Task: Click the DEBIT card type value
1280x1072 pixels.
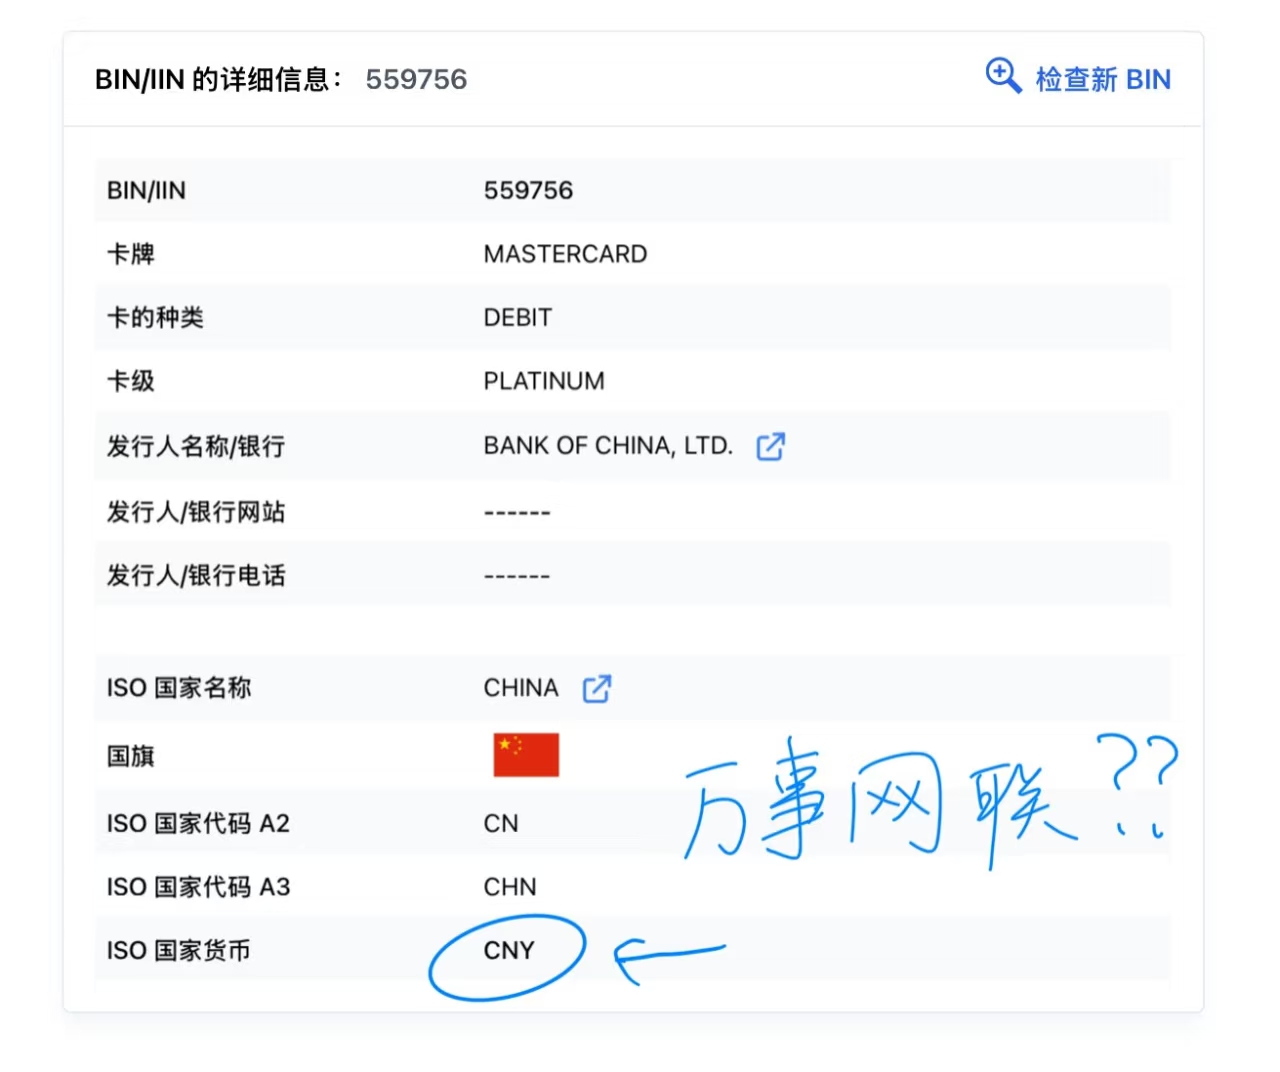Action: [x=517, y=318]
